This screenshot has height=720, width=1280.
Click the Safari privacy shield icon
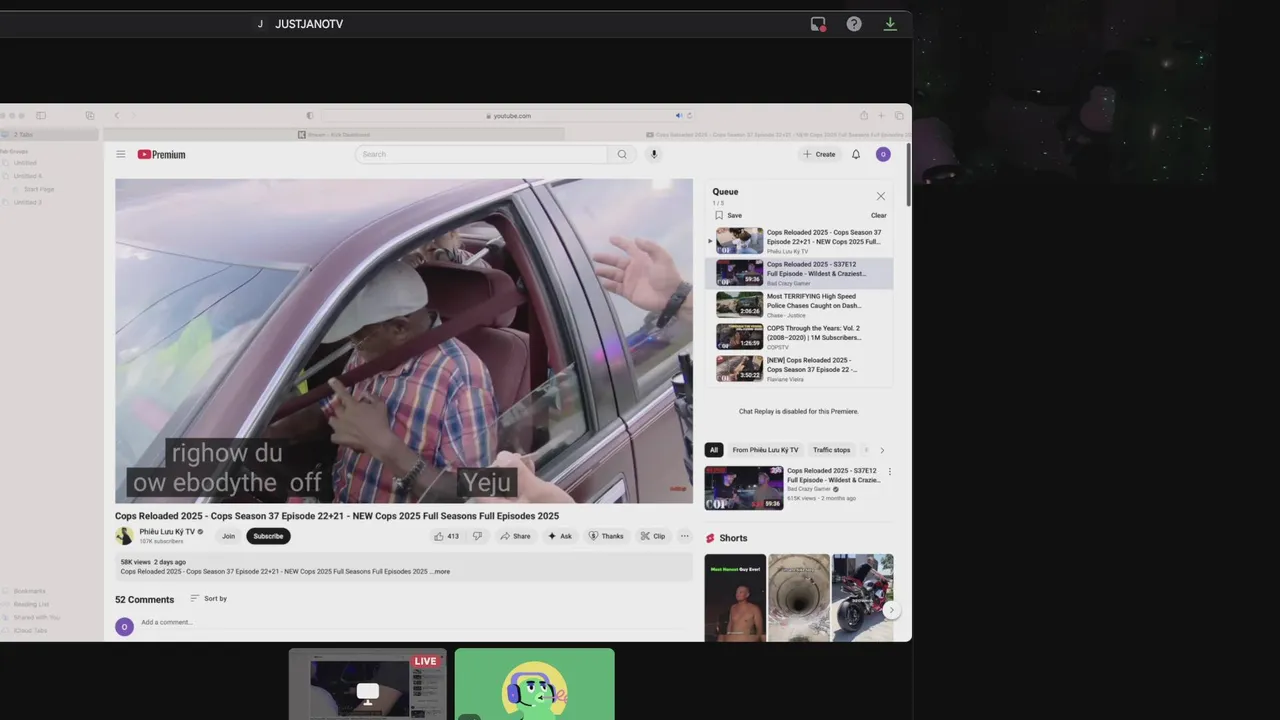[310, 116]
